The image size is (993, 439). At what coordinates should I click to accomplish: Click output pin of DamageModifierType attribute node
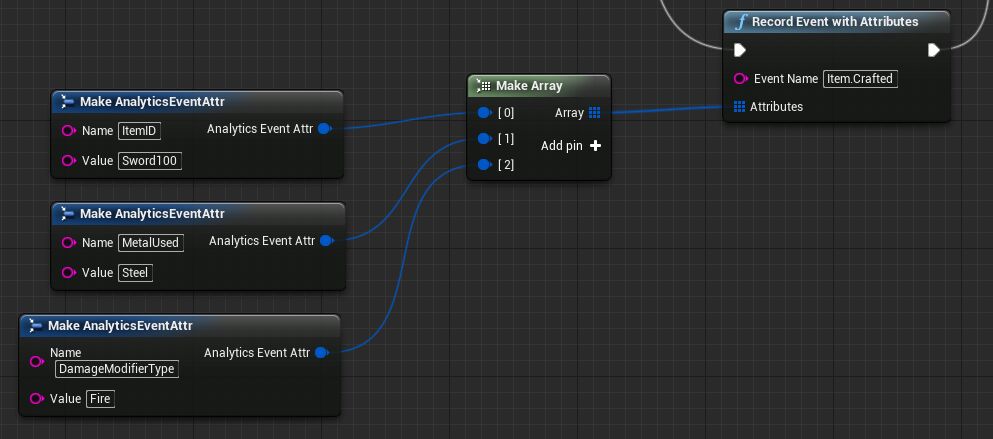point(322,353)
